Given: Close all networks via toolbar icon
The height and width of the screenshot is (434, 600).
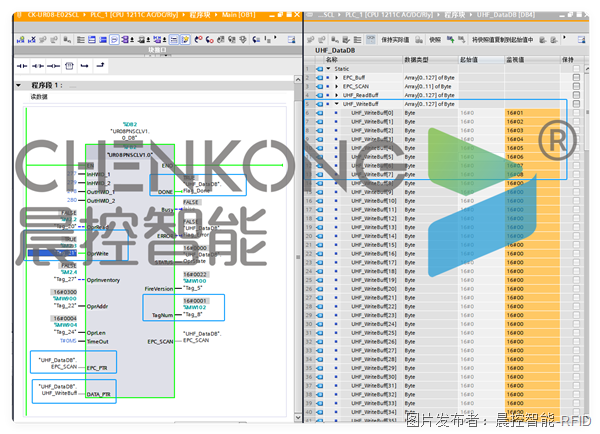Looking at the screenshot, I should click(103, 39).
